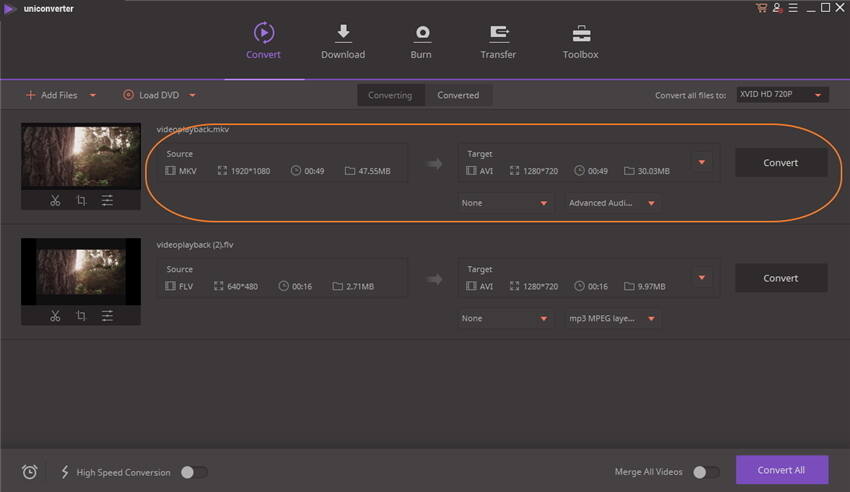850x492 pixels.
Task: Click the 30.03MB target size value
Action: pos(653,171)
